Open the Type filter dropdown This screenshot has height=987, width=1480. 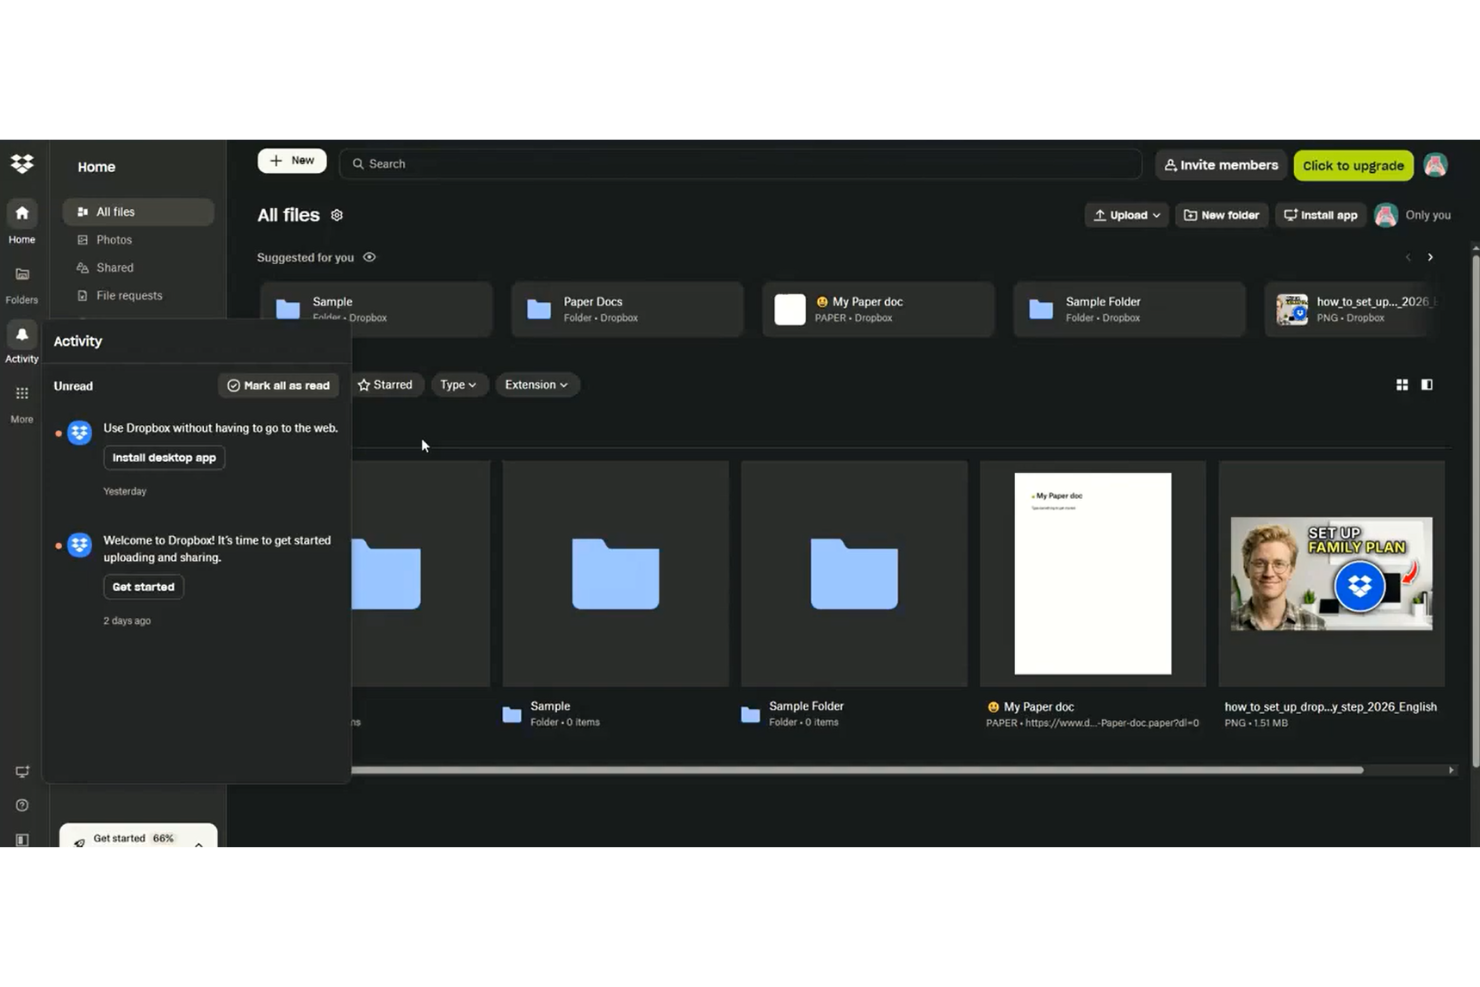[x=459, y=385]
